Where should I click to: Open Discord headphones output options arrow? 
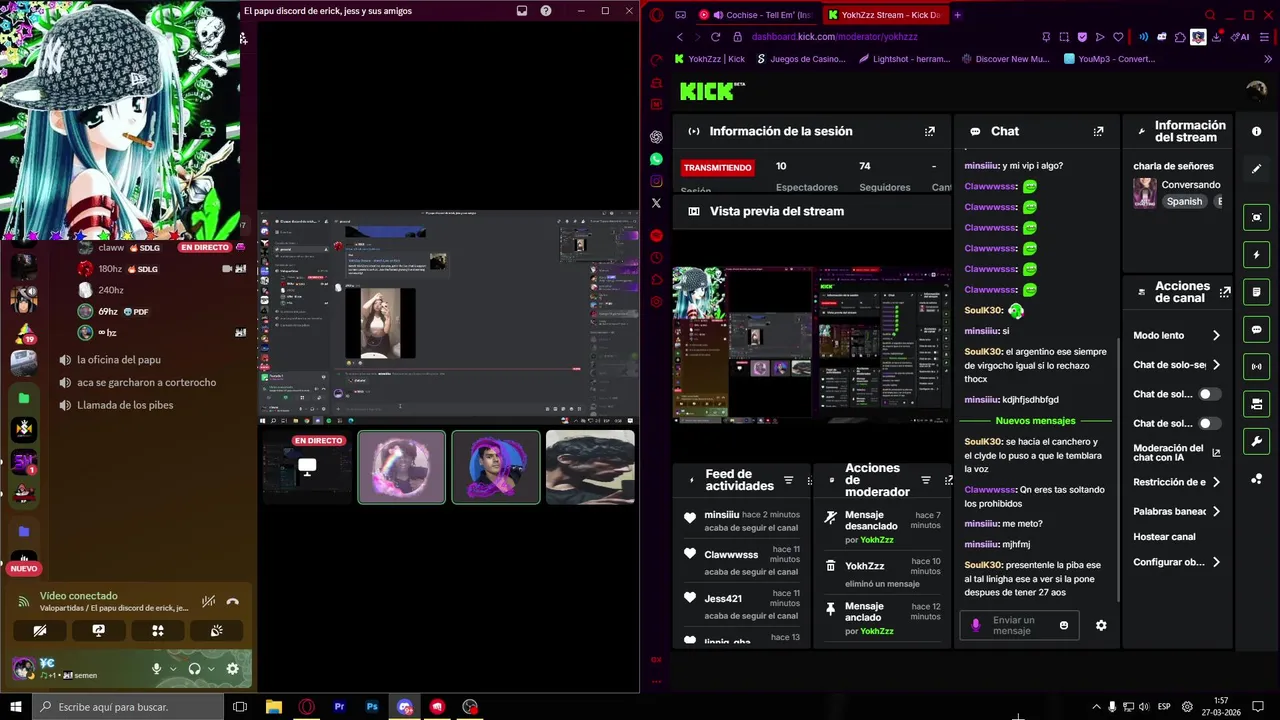[211, 669]
